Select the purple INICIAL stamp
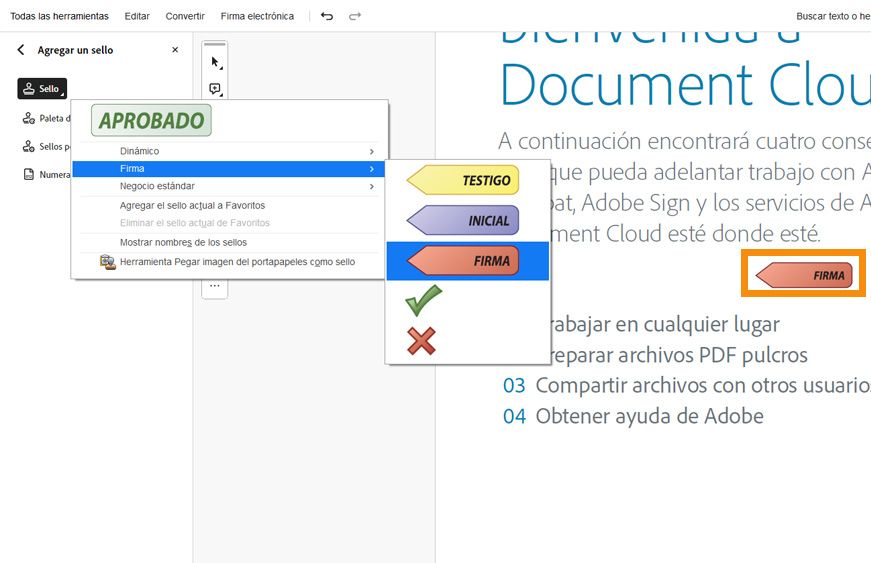This screenshot has width=871, height=563. [x=463, y=220]
